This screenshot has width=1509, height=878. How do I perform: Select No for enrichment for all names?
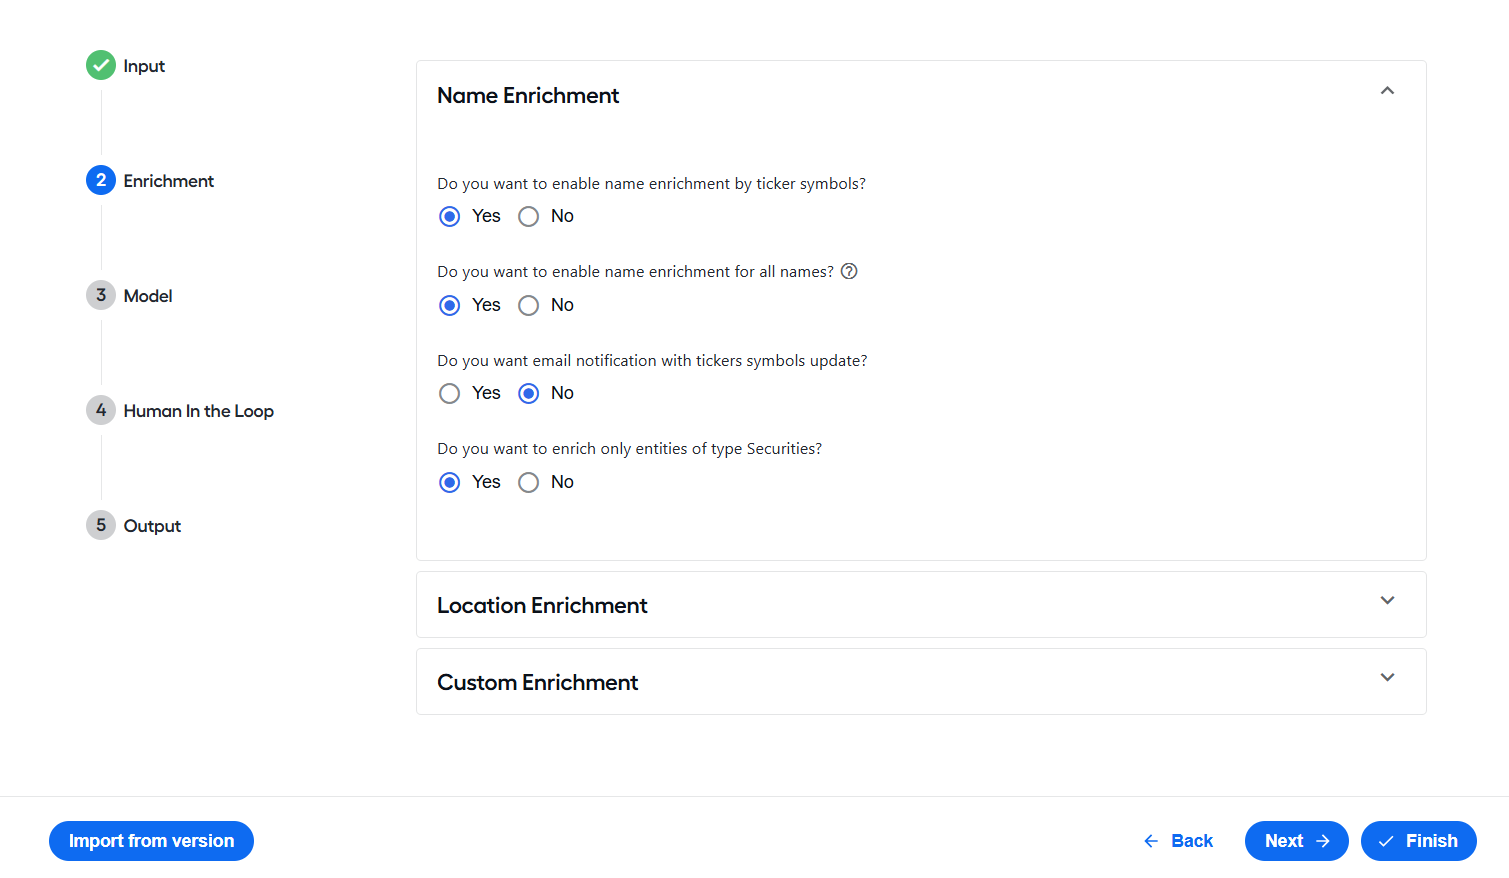pyautogui.click(x=529, y=305)
